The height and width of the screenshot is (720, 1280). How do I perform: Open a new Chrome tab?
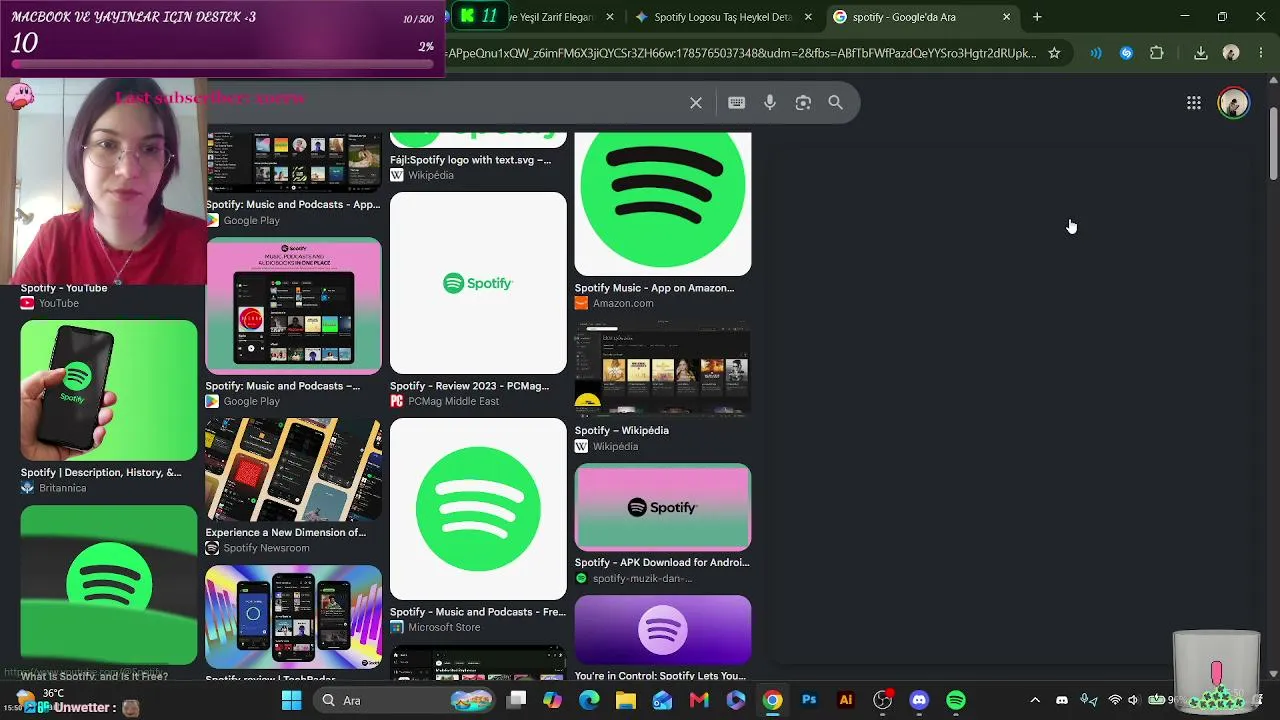point(1037,17)
